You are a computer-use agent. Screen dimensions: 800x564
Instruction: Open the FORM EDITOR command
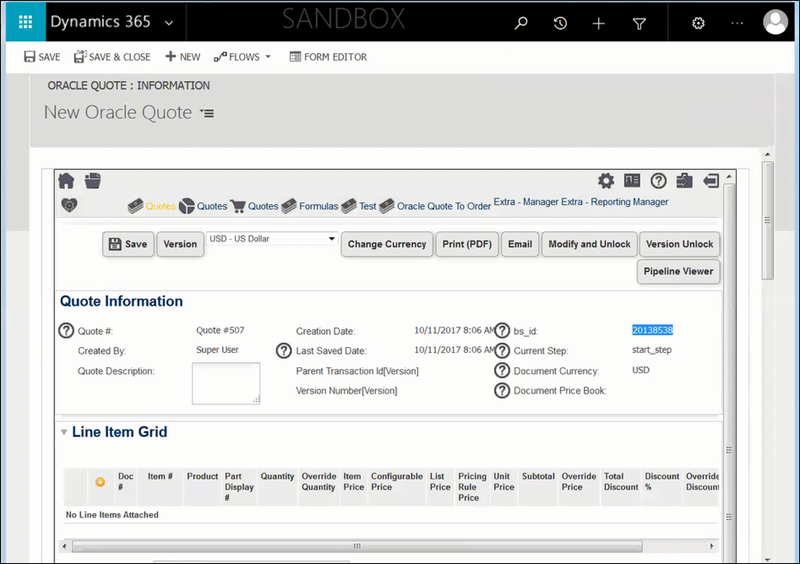tap(328, 57)
